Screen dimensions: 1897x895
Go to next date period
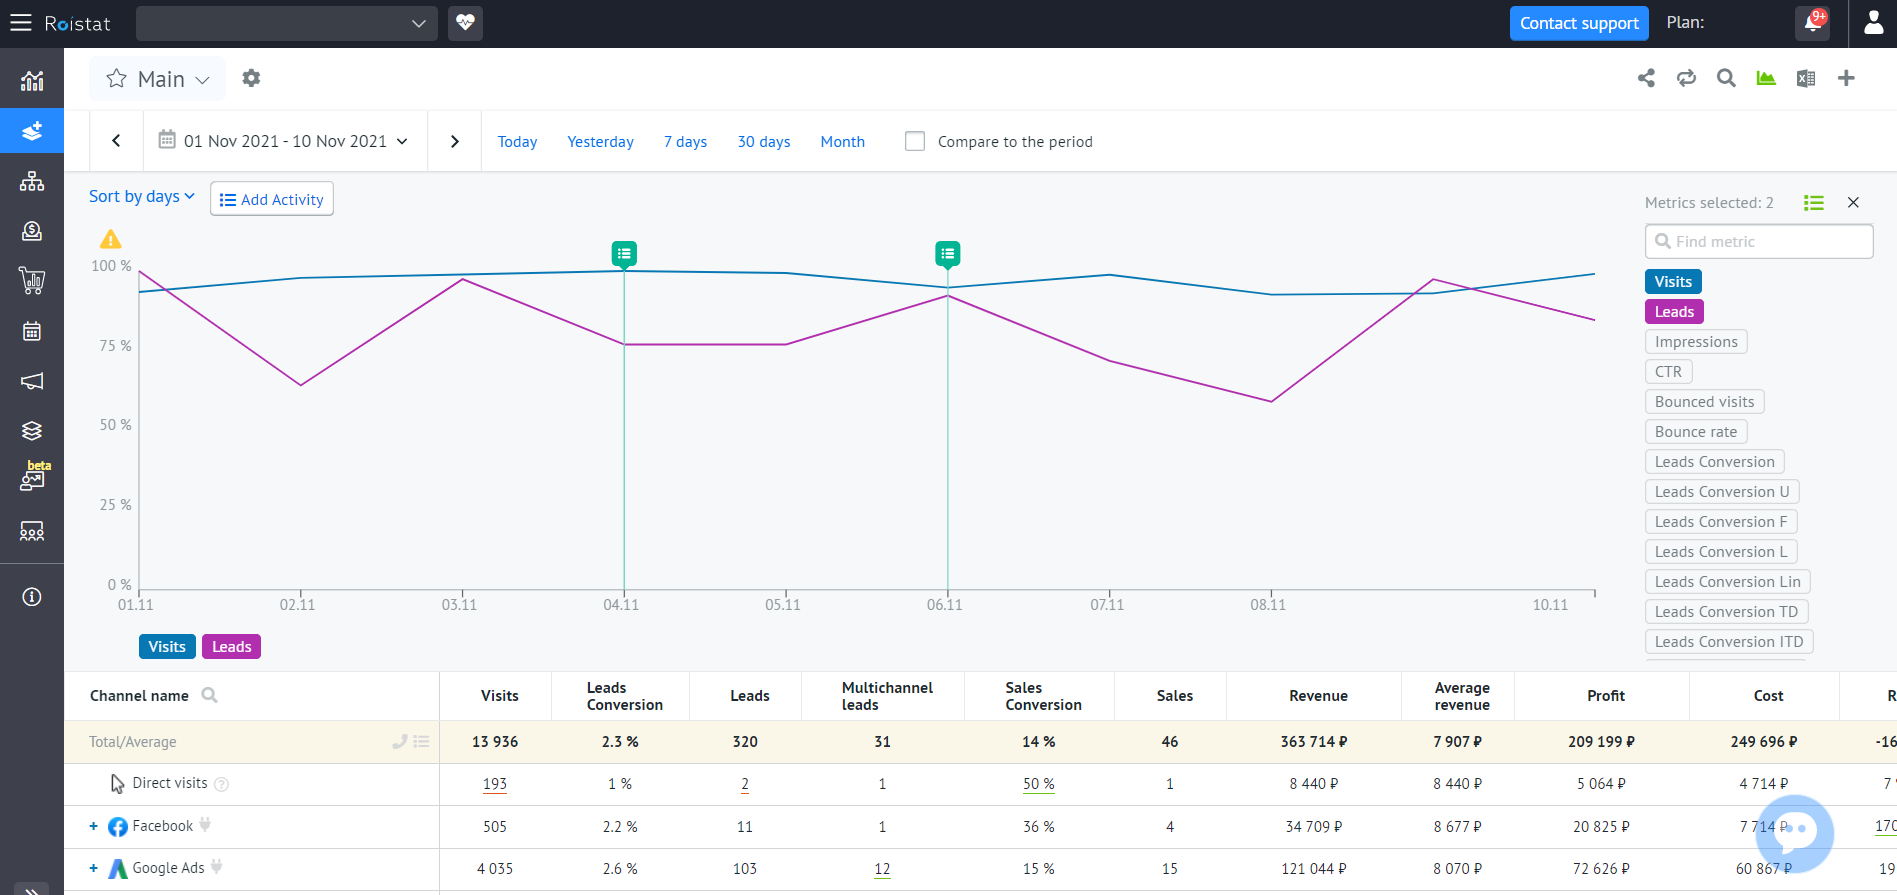(x=455, y=141)
